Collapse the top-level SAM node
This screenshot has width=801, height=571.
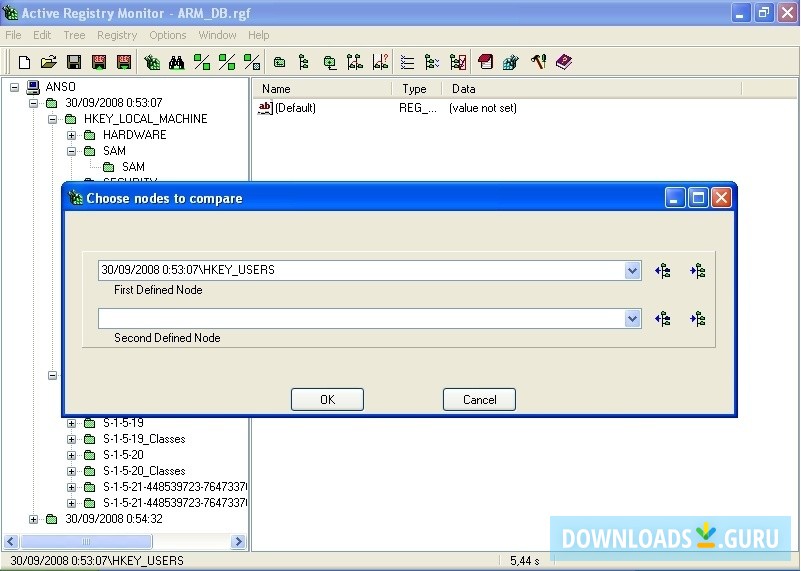coord(72,151)
